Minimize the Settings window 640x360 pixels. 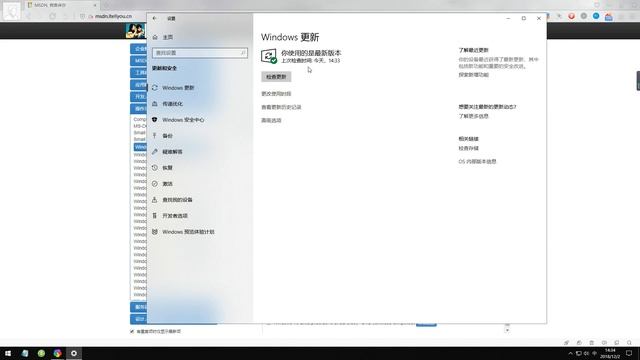click(508, 18)
